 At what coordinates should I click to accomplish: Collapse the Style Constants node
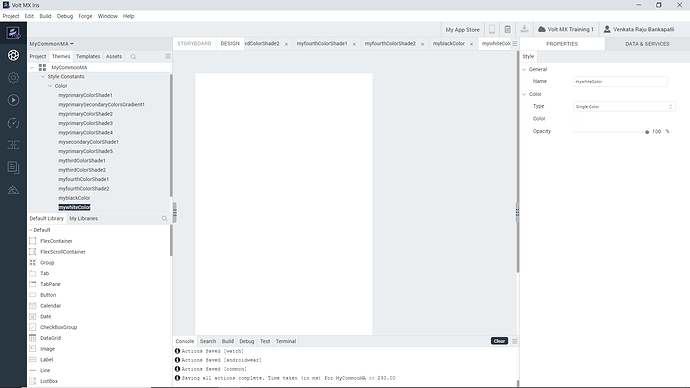[43, 77]
